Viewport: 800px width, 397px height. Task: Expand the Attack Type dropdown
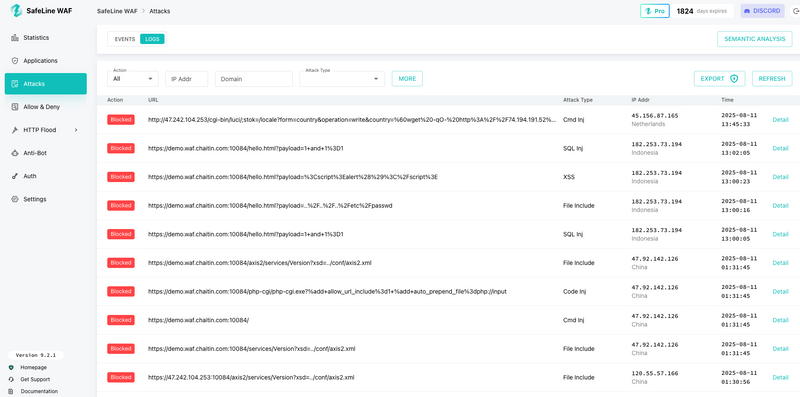click(x=342, y=79)
